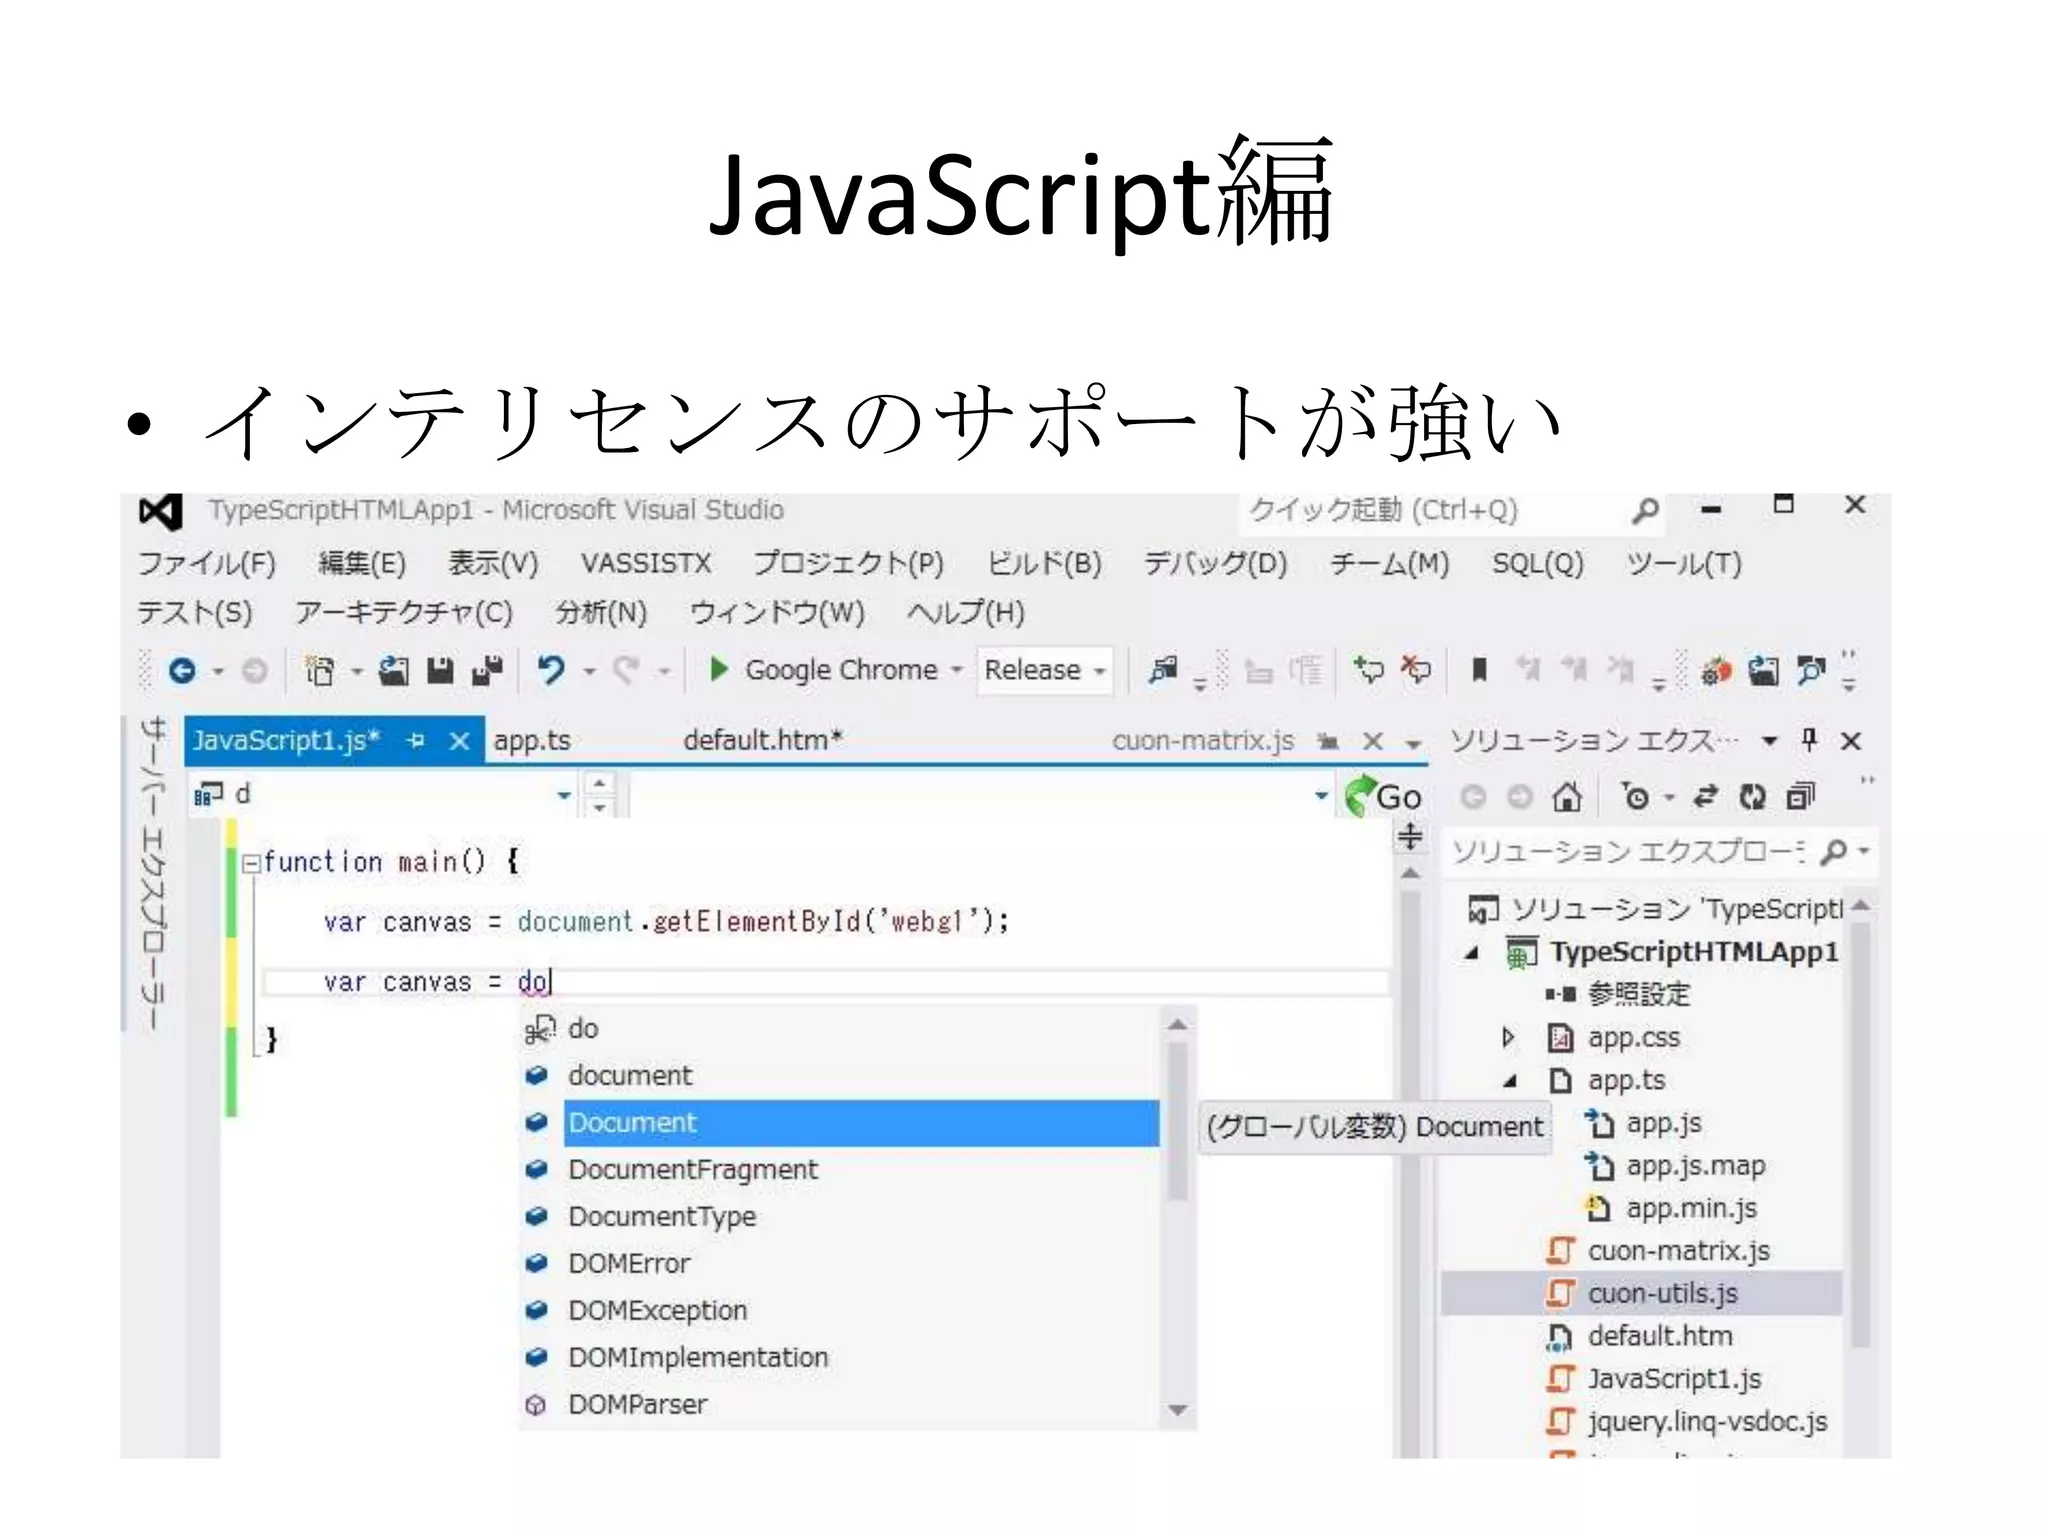Open the VASSISTX menu
This screenshot has width=2048, height=1536.
pos(646,564)
